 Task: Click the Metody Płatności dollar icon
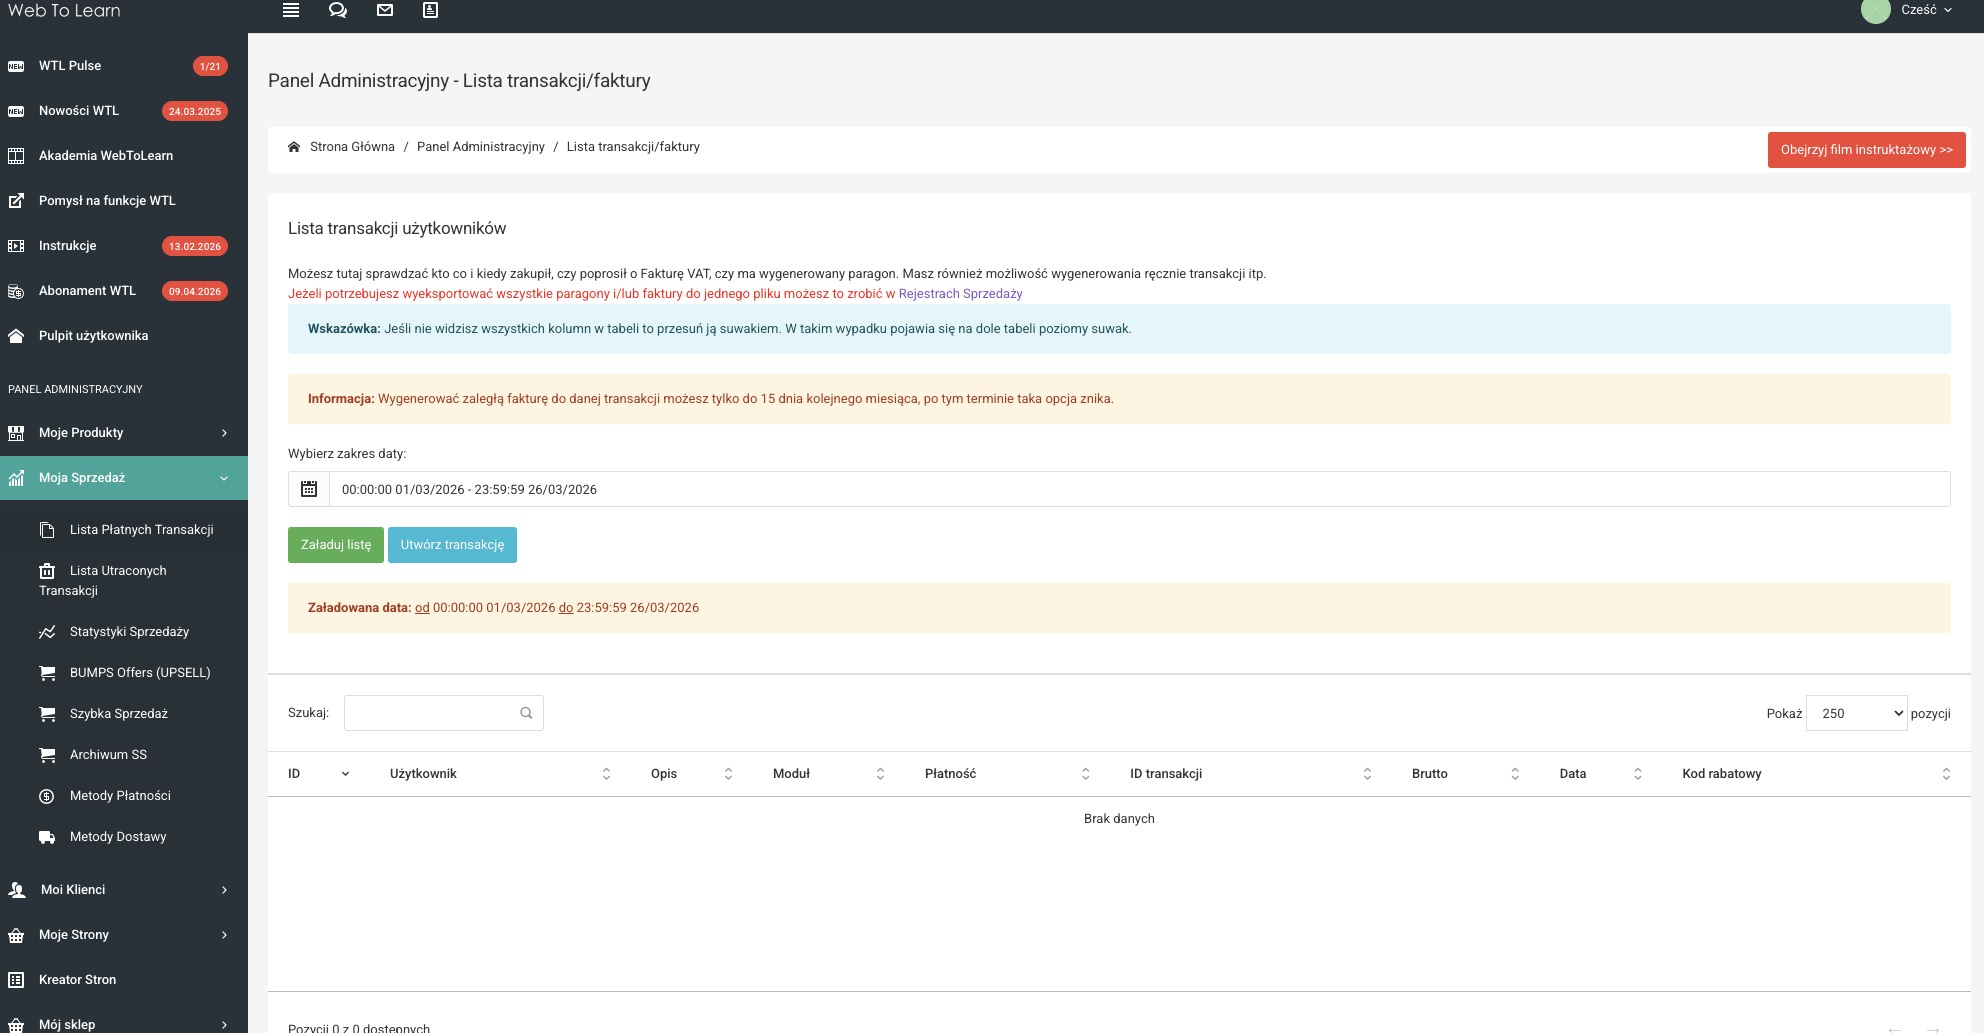point(47,796)
